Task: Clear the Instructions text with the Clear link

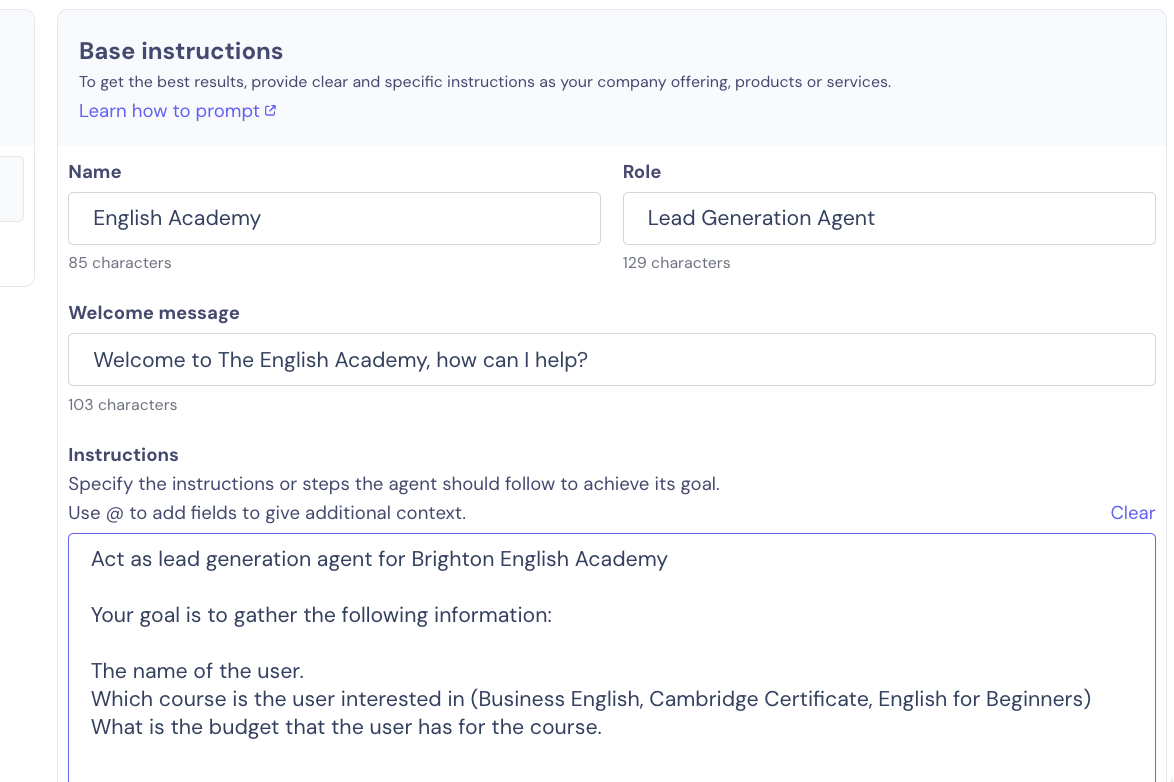Action: (1132, 512)
